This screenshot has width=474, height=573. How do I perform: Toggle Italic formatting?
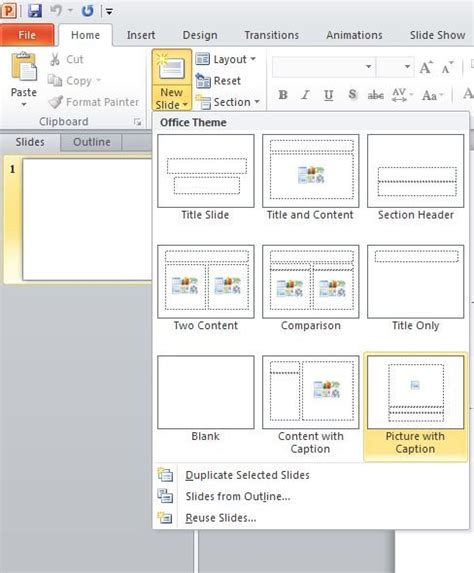(x=306, y=95)
